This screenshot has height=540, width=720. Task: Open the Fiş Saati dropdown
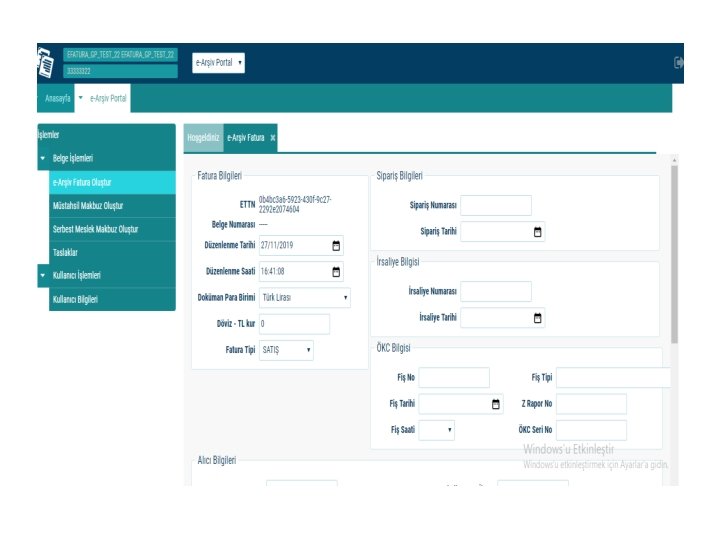(x=437, y=430)
